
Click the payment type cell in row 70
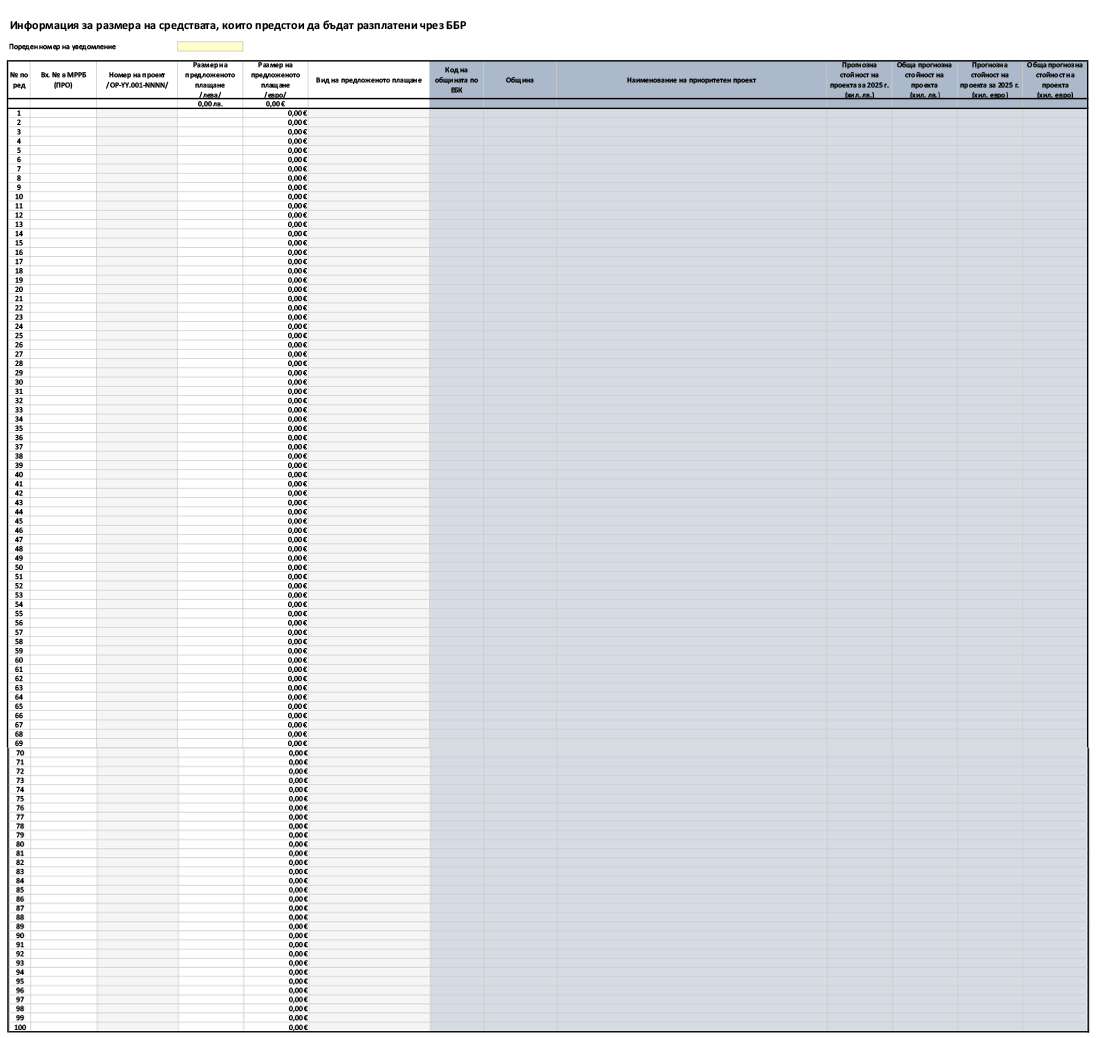point(369,752)
